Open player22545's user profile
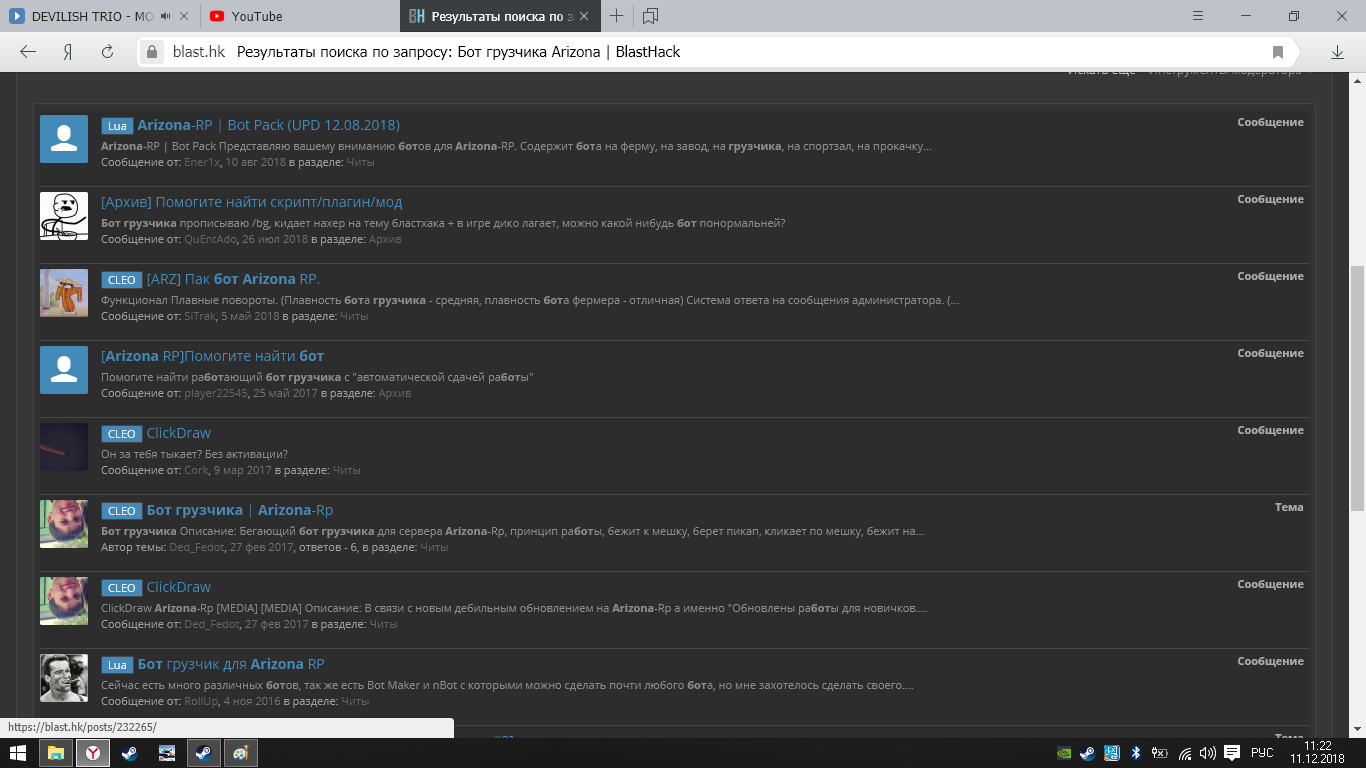Image resolution: width=1366 pixels, height=768 pixels. tap(215, 393)
